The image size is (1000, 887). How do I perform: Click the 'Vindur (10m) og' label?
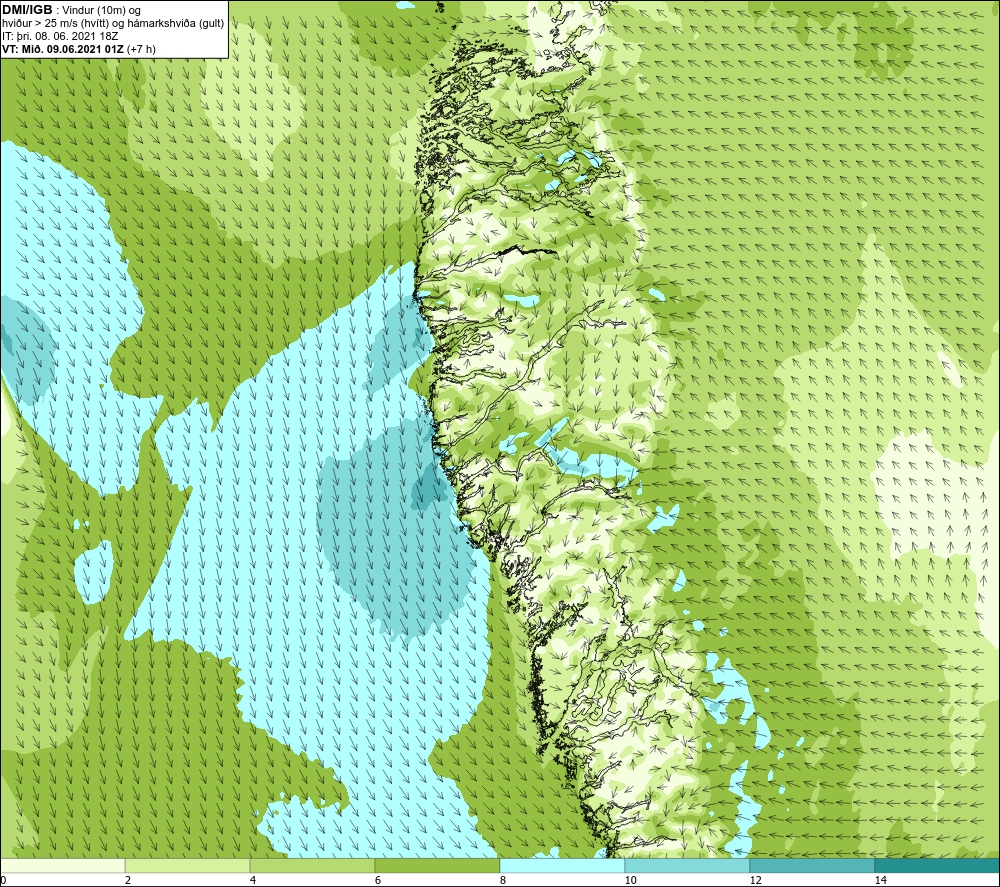pyautogui.click(x=103, y=11)
